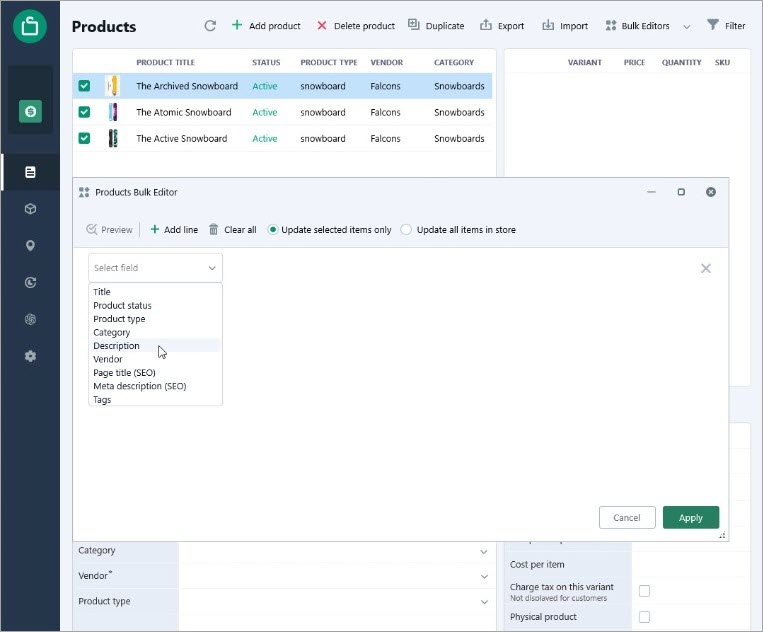Choose Meta description (SEO) from list
Screen dimensions: 763x632
[140, 386]
